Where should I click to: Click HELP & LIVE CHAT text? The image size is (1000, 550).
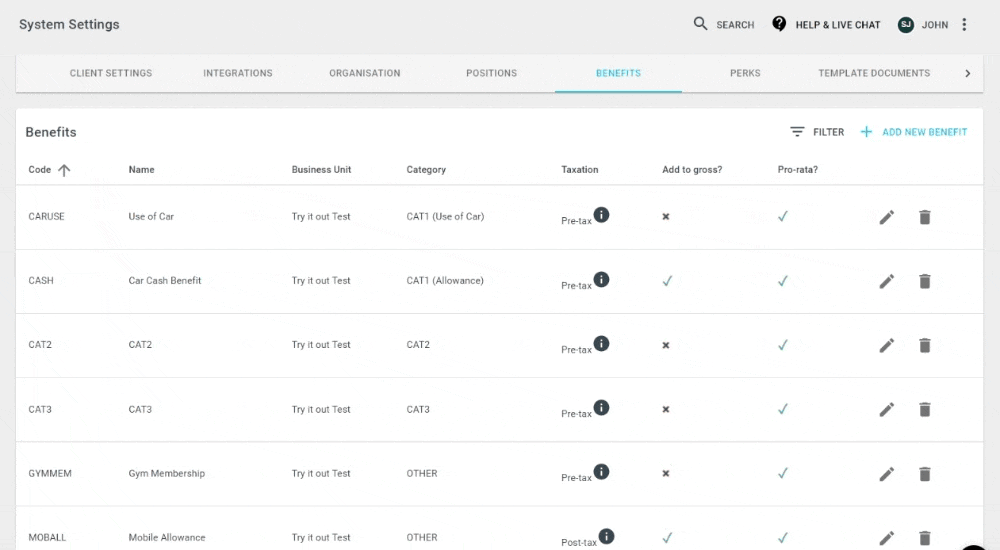(837, 25)
